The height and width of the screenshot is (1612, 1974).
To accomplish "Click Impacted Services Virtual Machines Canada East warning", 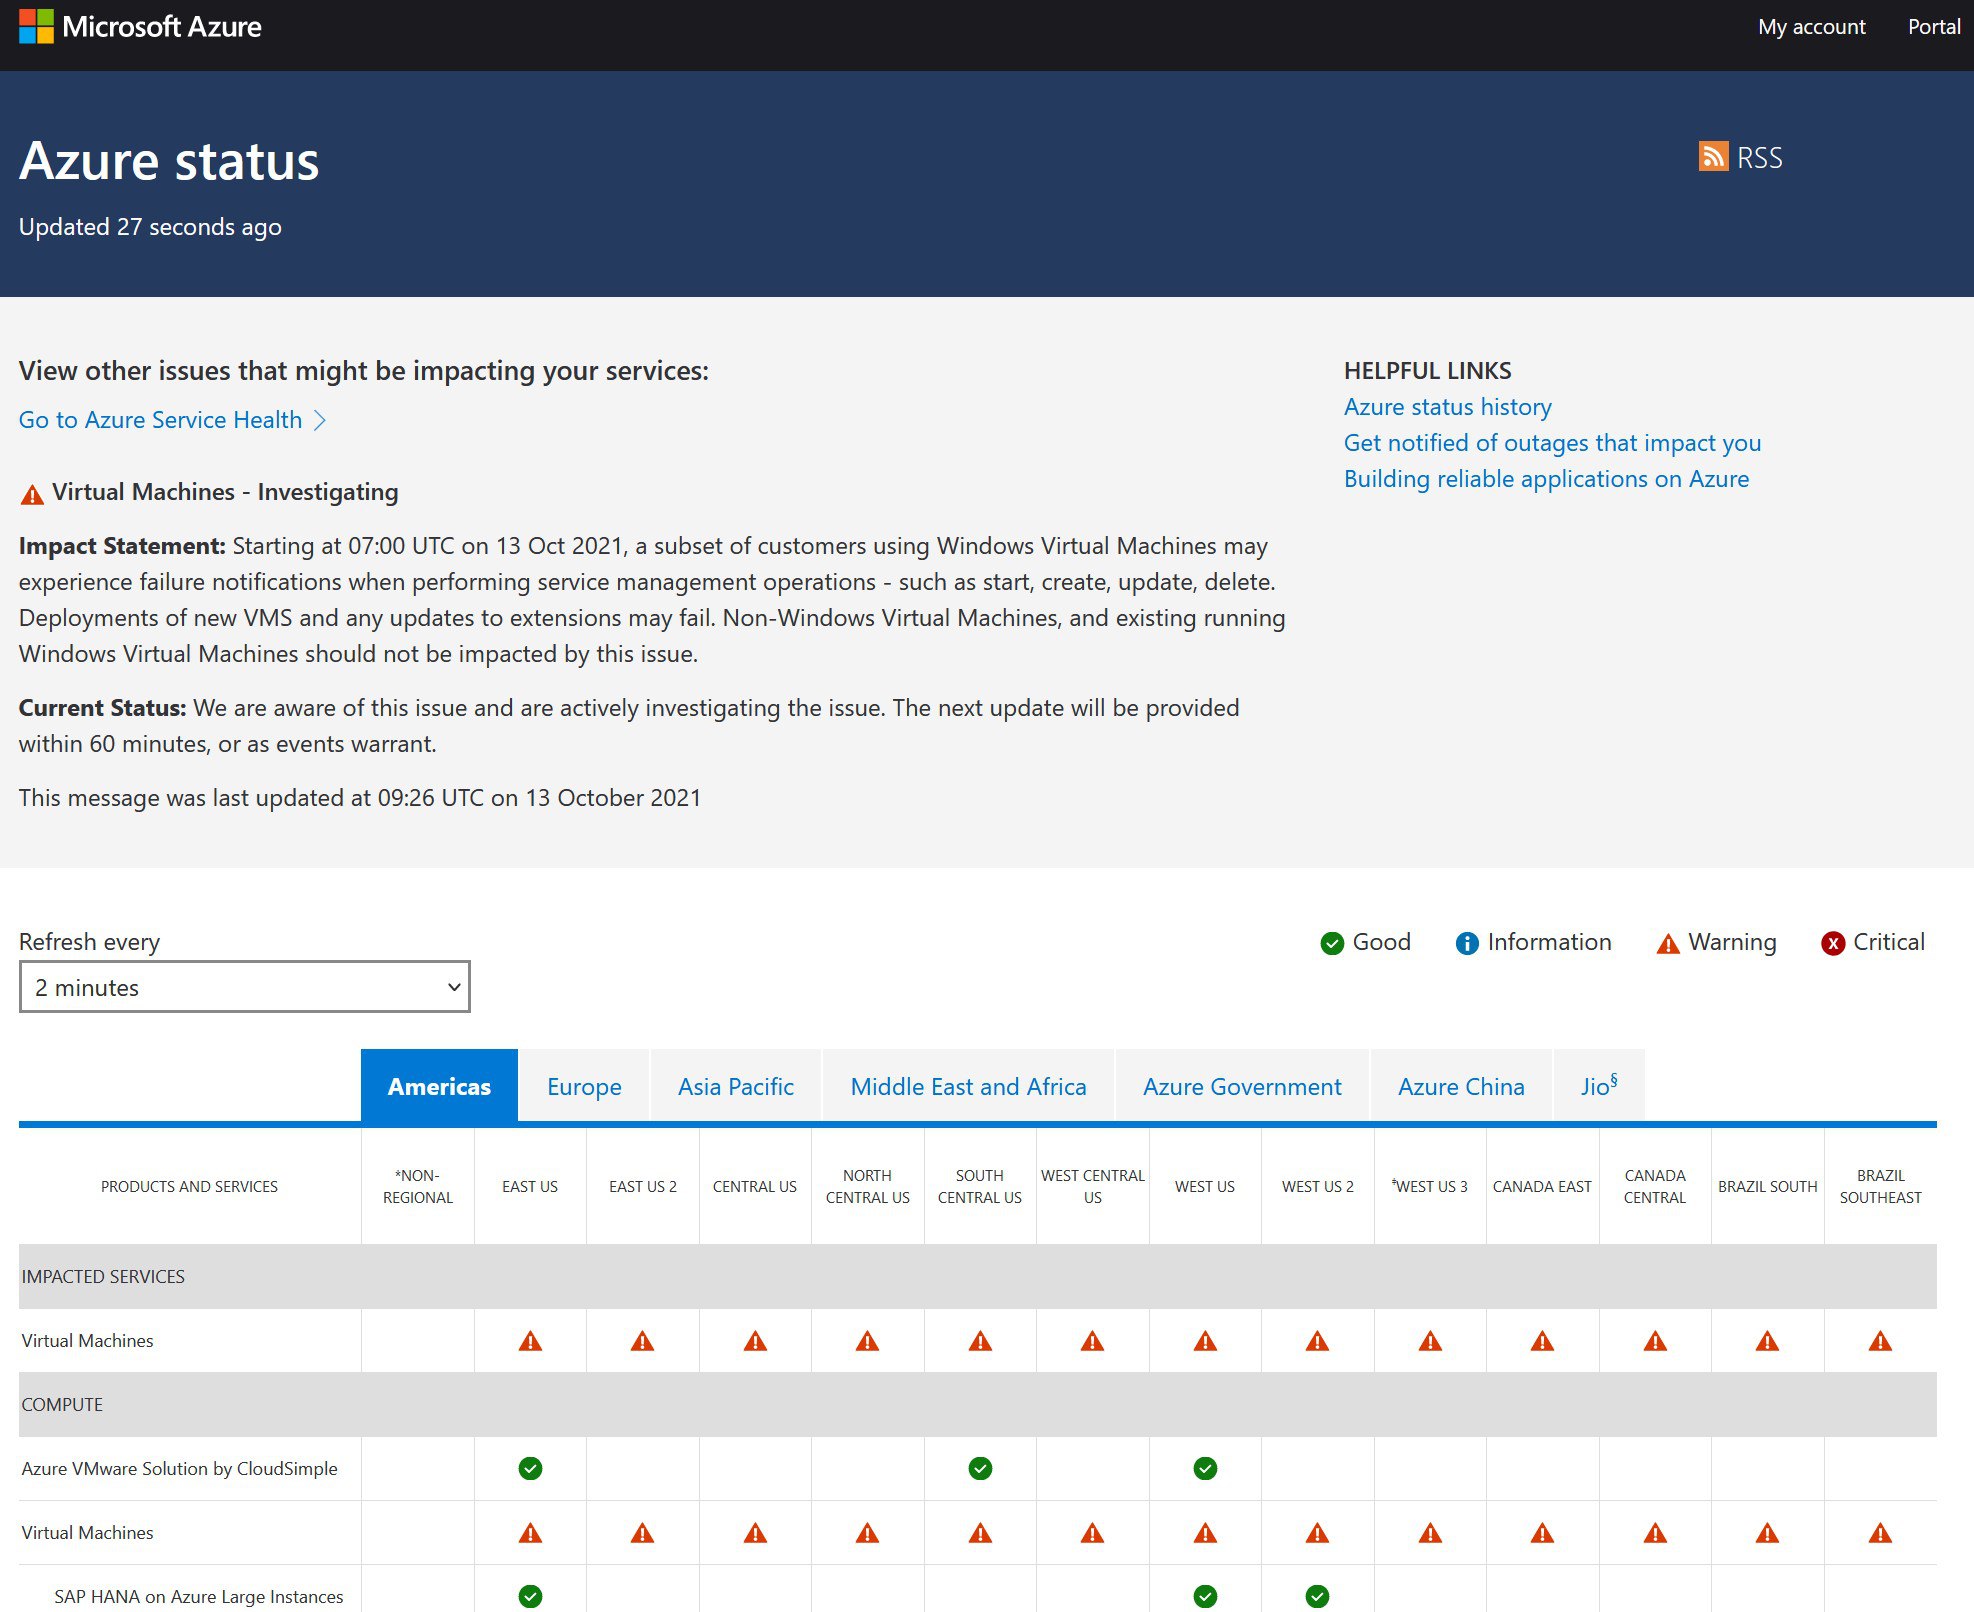I will 1542,1341.
